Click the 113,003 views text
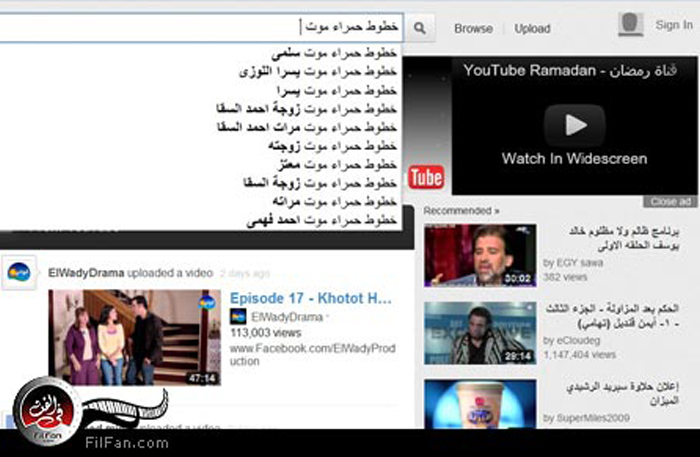The width and height of the screenshot is (700, 457). [266, 332]
